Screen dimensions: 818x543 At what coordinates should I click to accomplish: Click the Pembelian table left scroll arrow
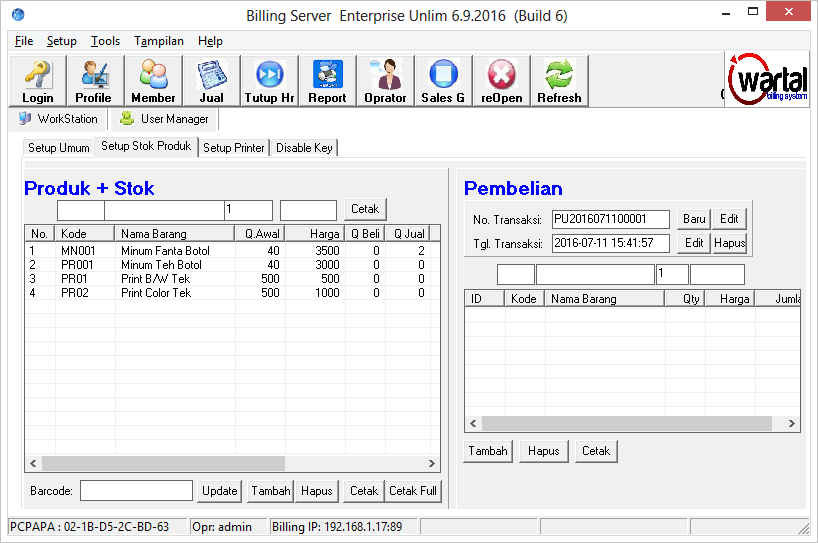pyautogui.click(x=473, y=424)
